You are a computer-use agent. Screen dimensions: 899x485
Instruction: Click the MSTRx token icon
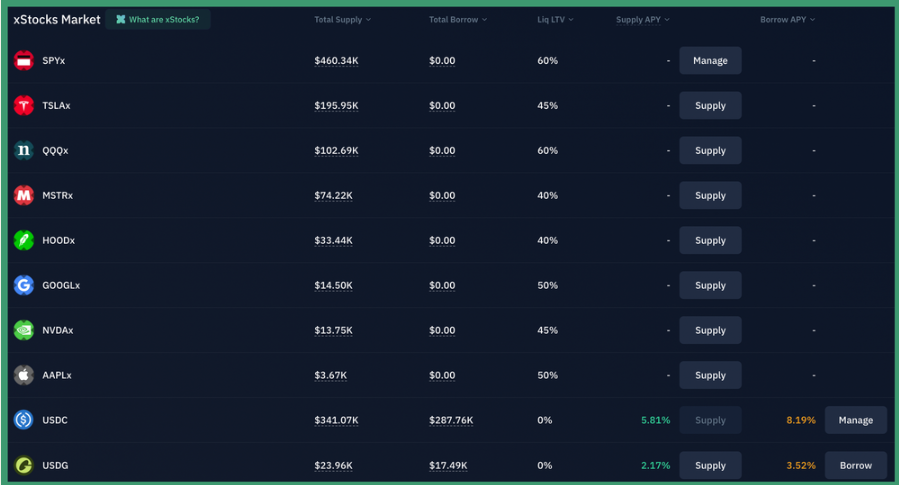pyautogui.click(x=24, y=196)
